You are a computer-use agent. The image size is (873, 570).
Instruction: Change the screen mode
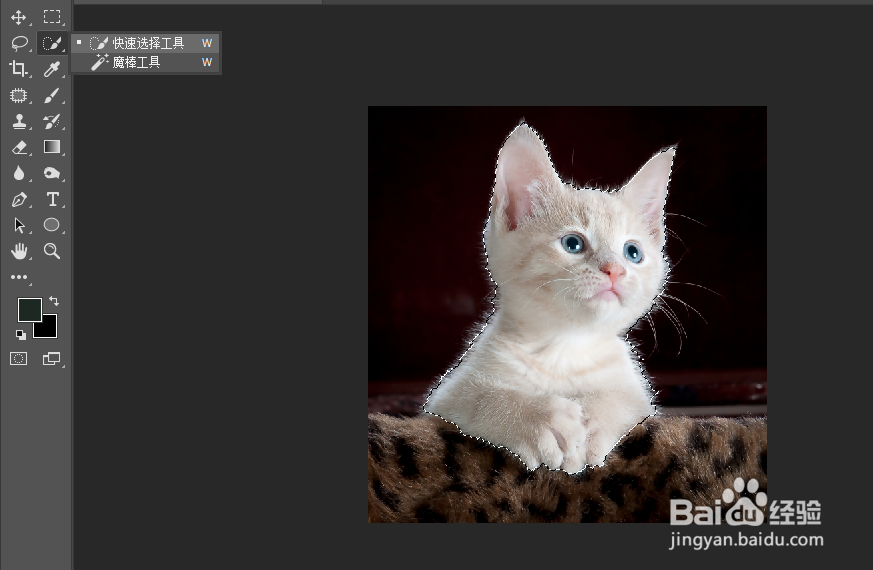(x=52, y=358)
